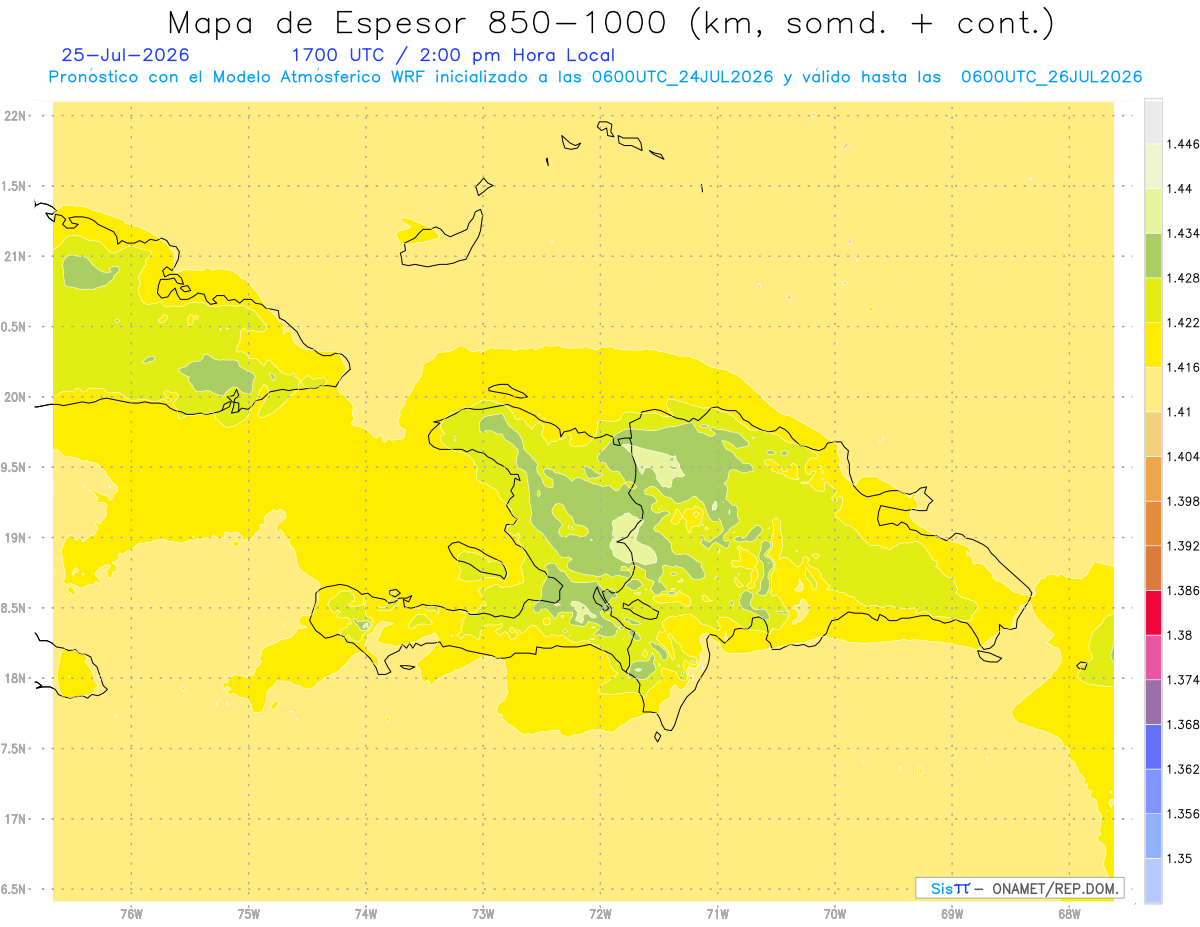1200x927 pixels.
Task: Click the 1.422 legend value
Action: click(x=1183, y=322)
